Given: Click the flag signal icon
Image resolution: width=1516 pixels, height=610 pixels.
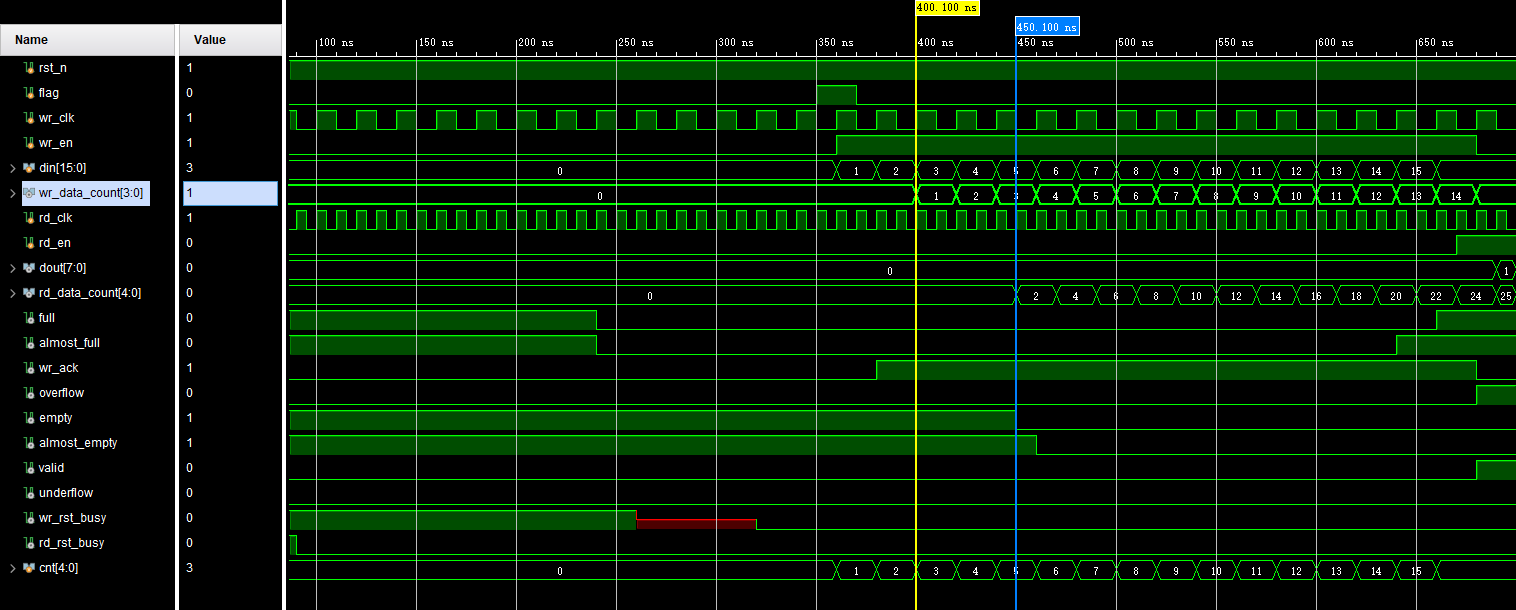Looking at the screenshot, I should tap(29, 93).
